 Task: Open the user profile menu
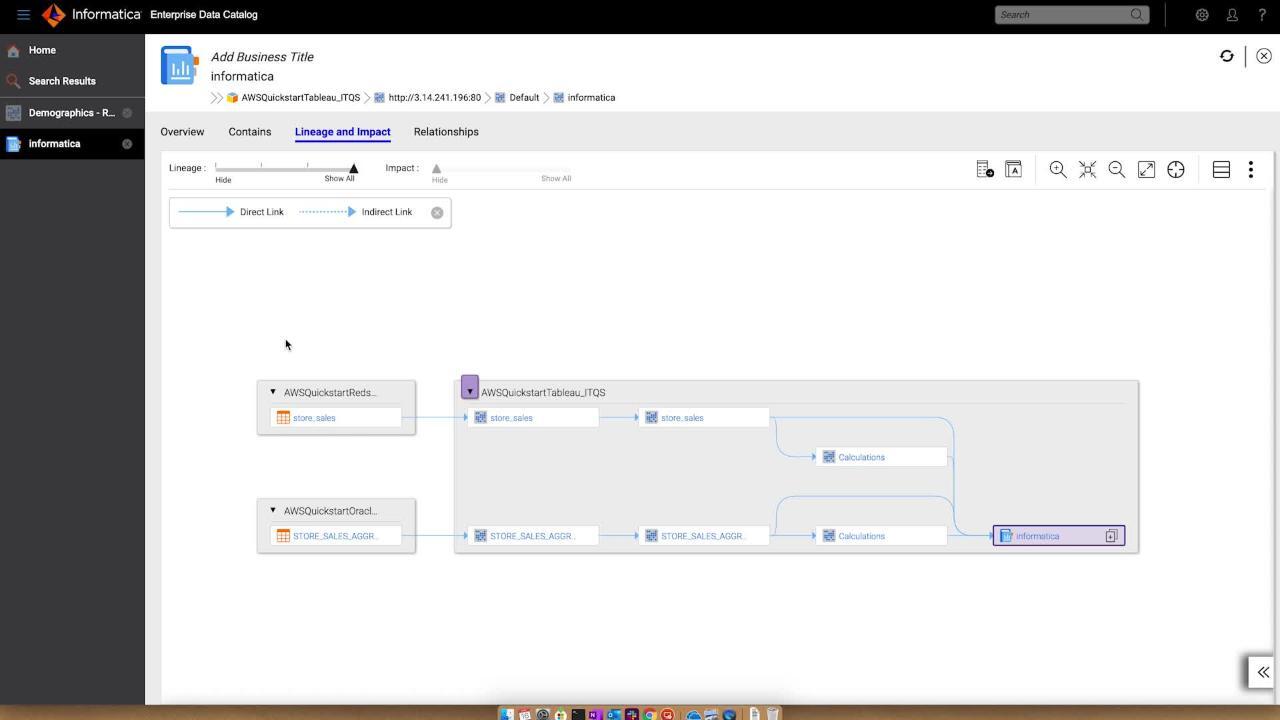click(x=1232, y=15)
